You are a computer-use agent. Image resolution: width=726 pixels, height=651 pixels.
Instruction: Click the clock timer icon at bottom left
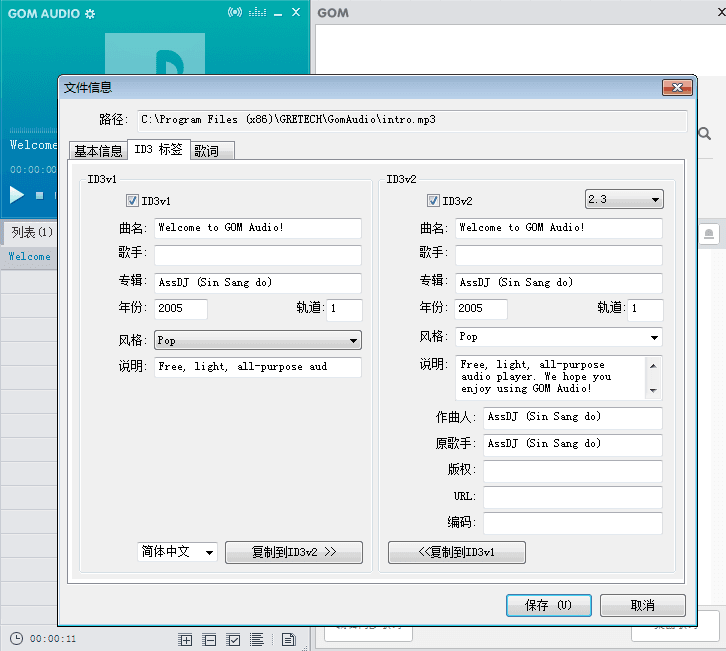click(x=16, y=638)
